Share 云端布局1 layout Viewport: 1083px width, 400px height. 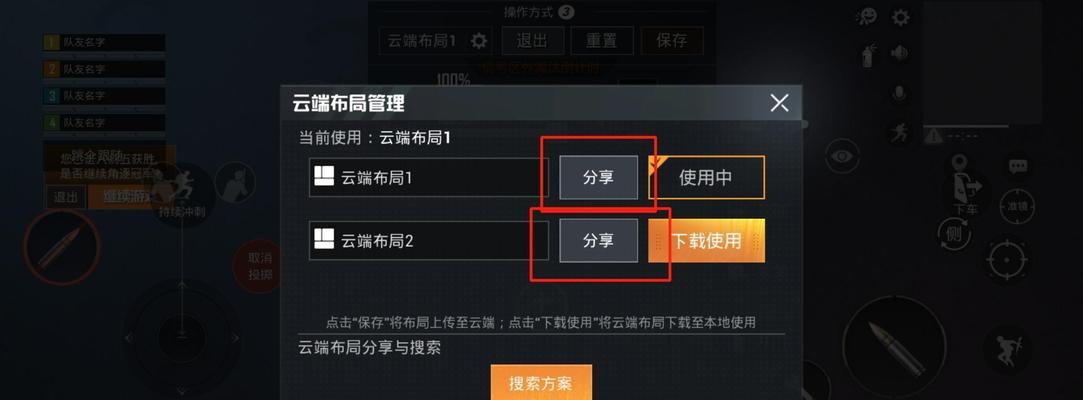click(x=598, y=178)
